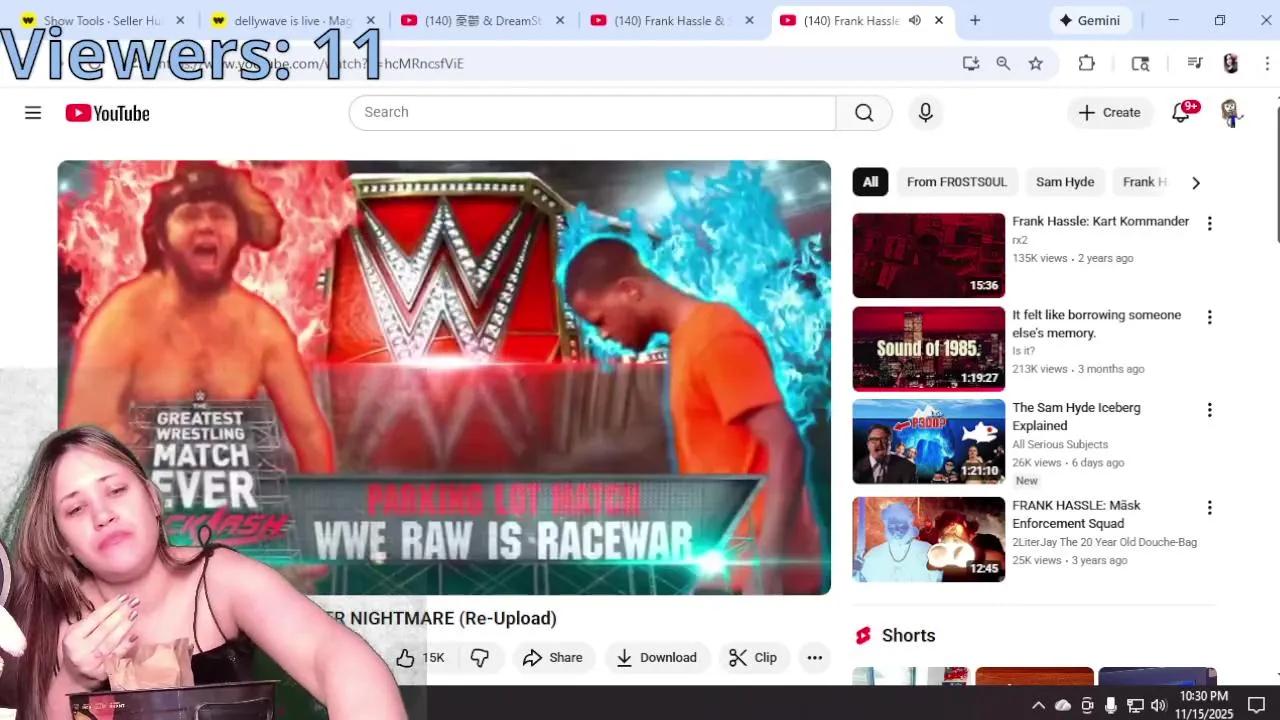
Task: Go to the YouTube home logo
Action: point(108,113)
